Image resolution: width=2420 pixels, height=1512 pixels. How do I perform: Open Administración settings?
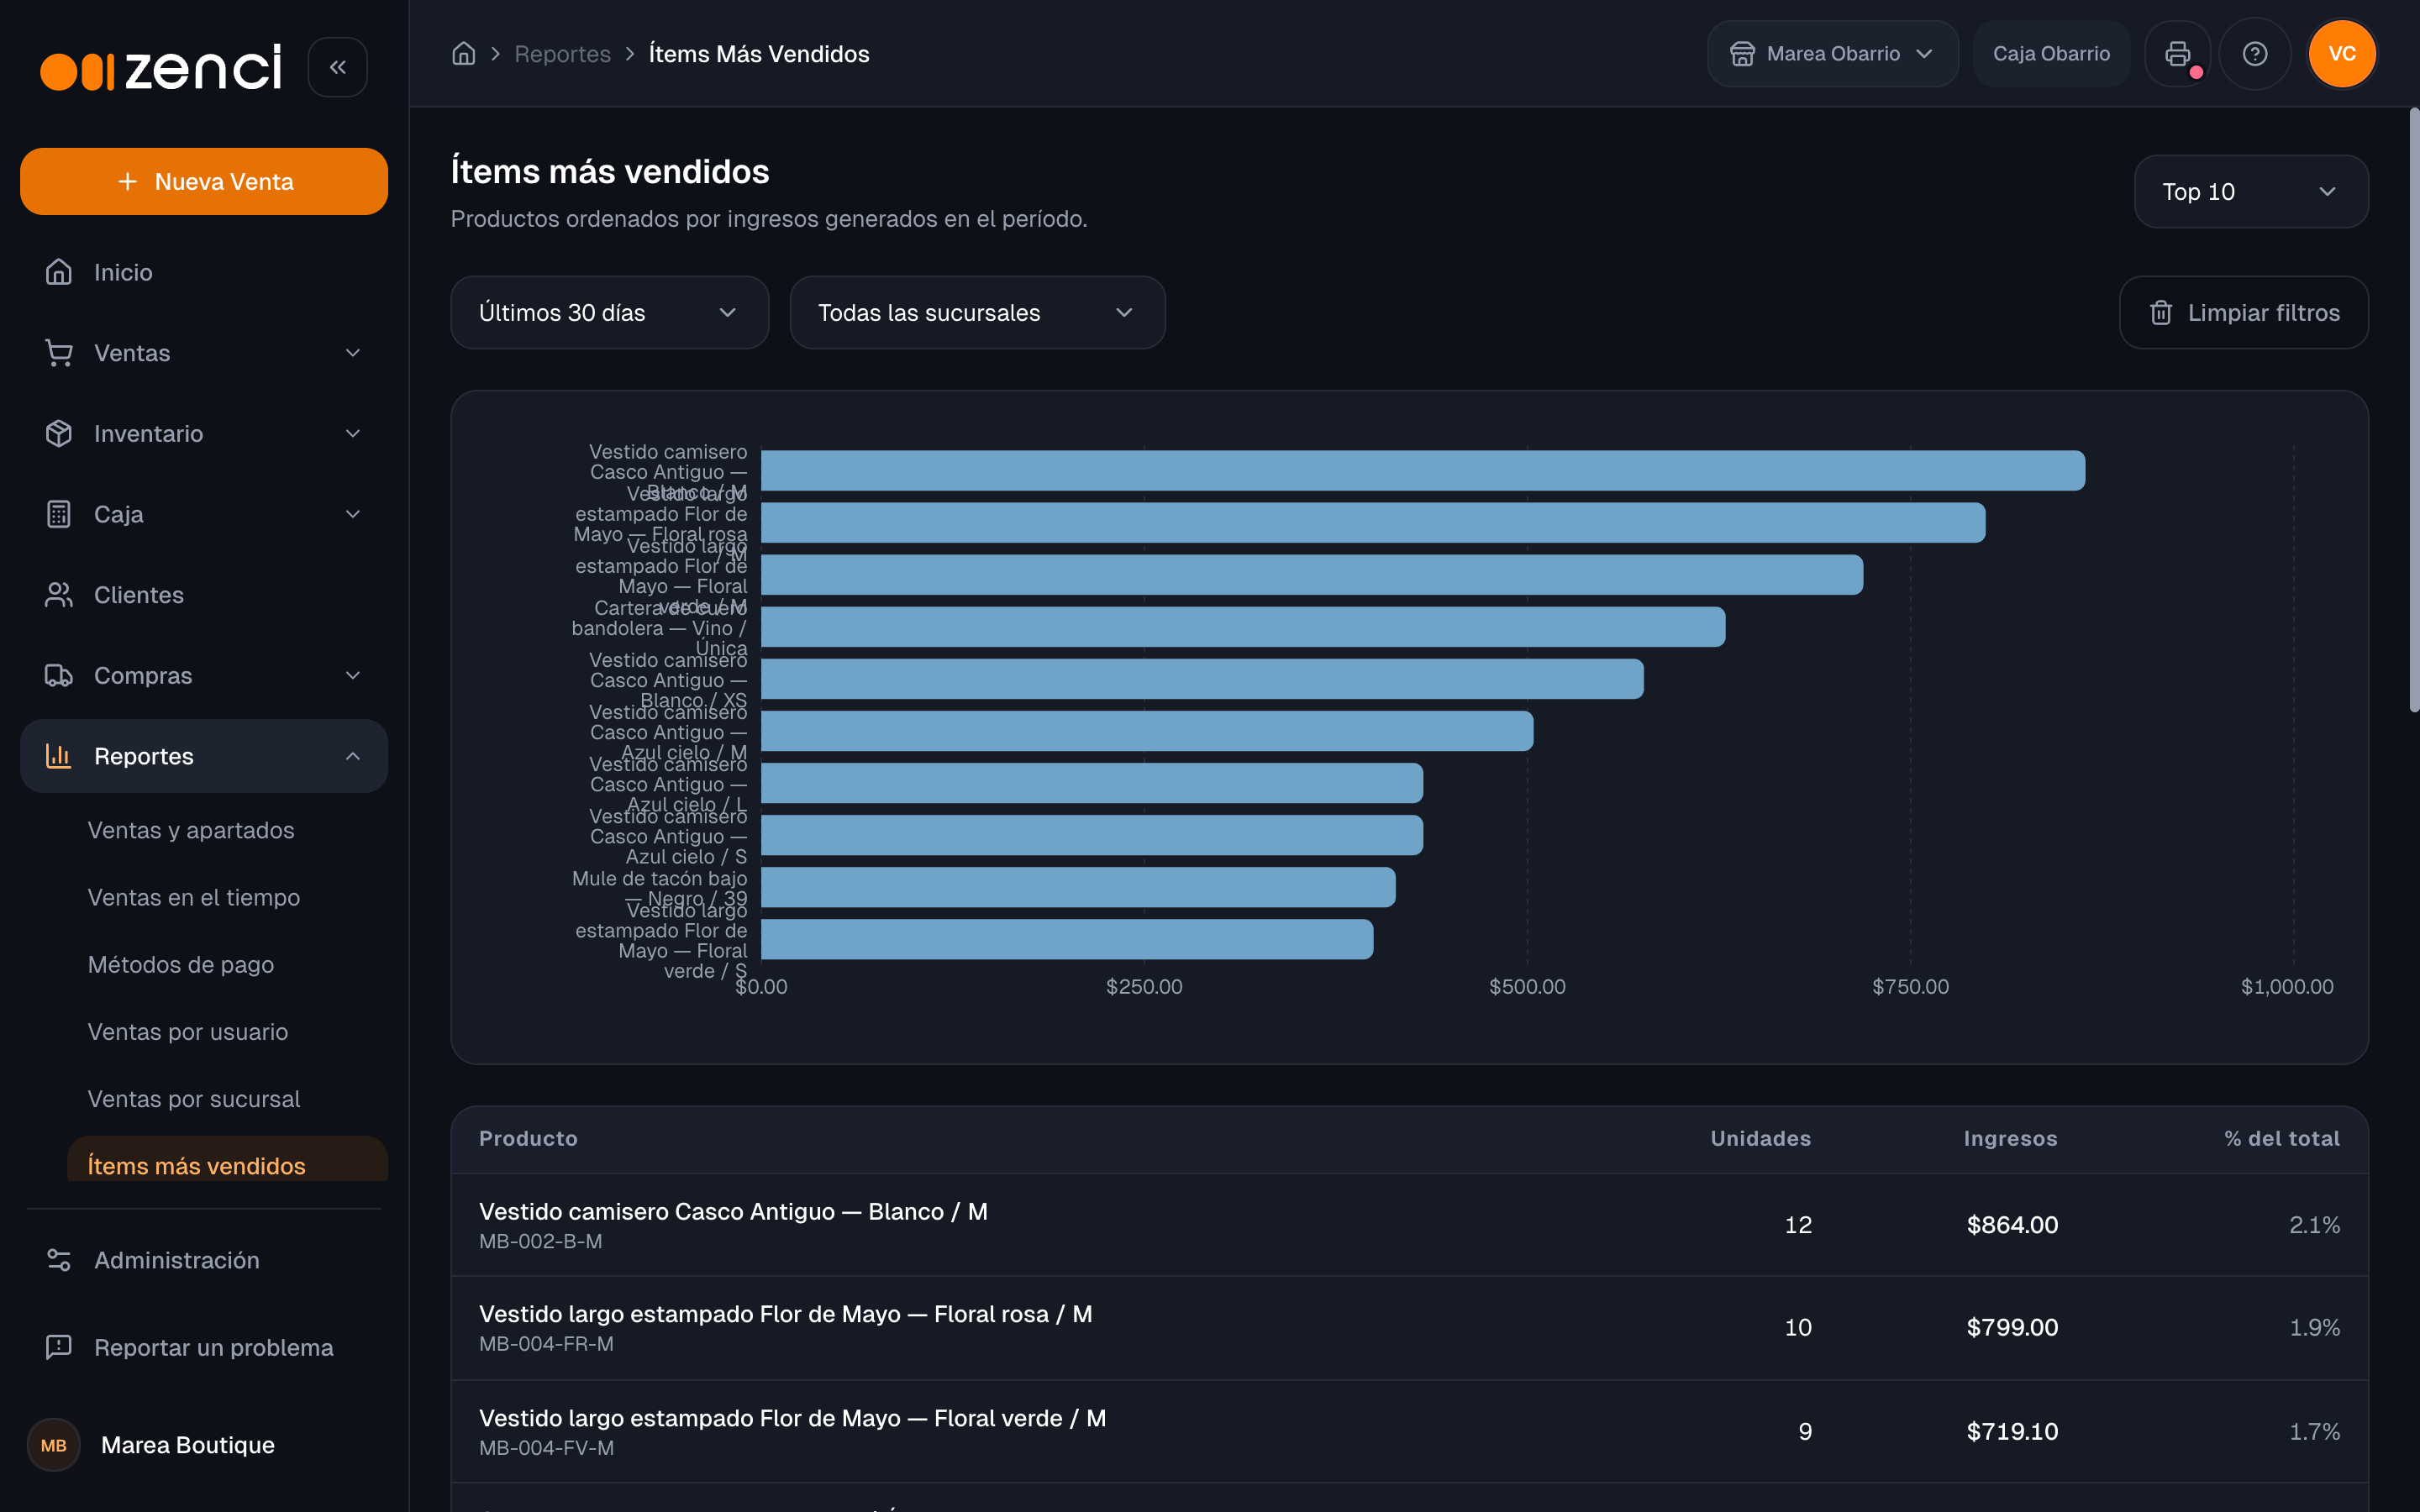point(204,1260)
